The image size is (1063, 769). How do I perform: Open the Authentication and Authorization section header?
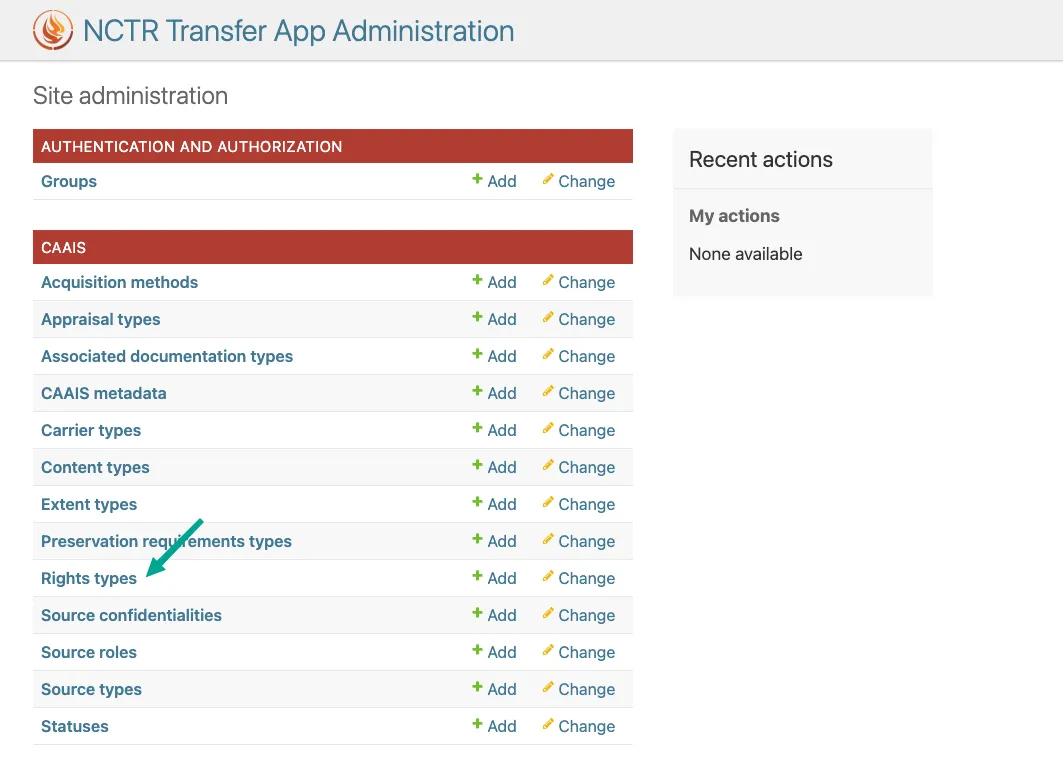191,146
